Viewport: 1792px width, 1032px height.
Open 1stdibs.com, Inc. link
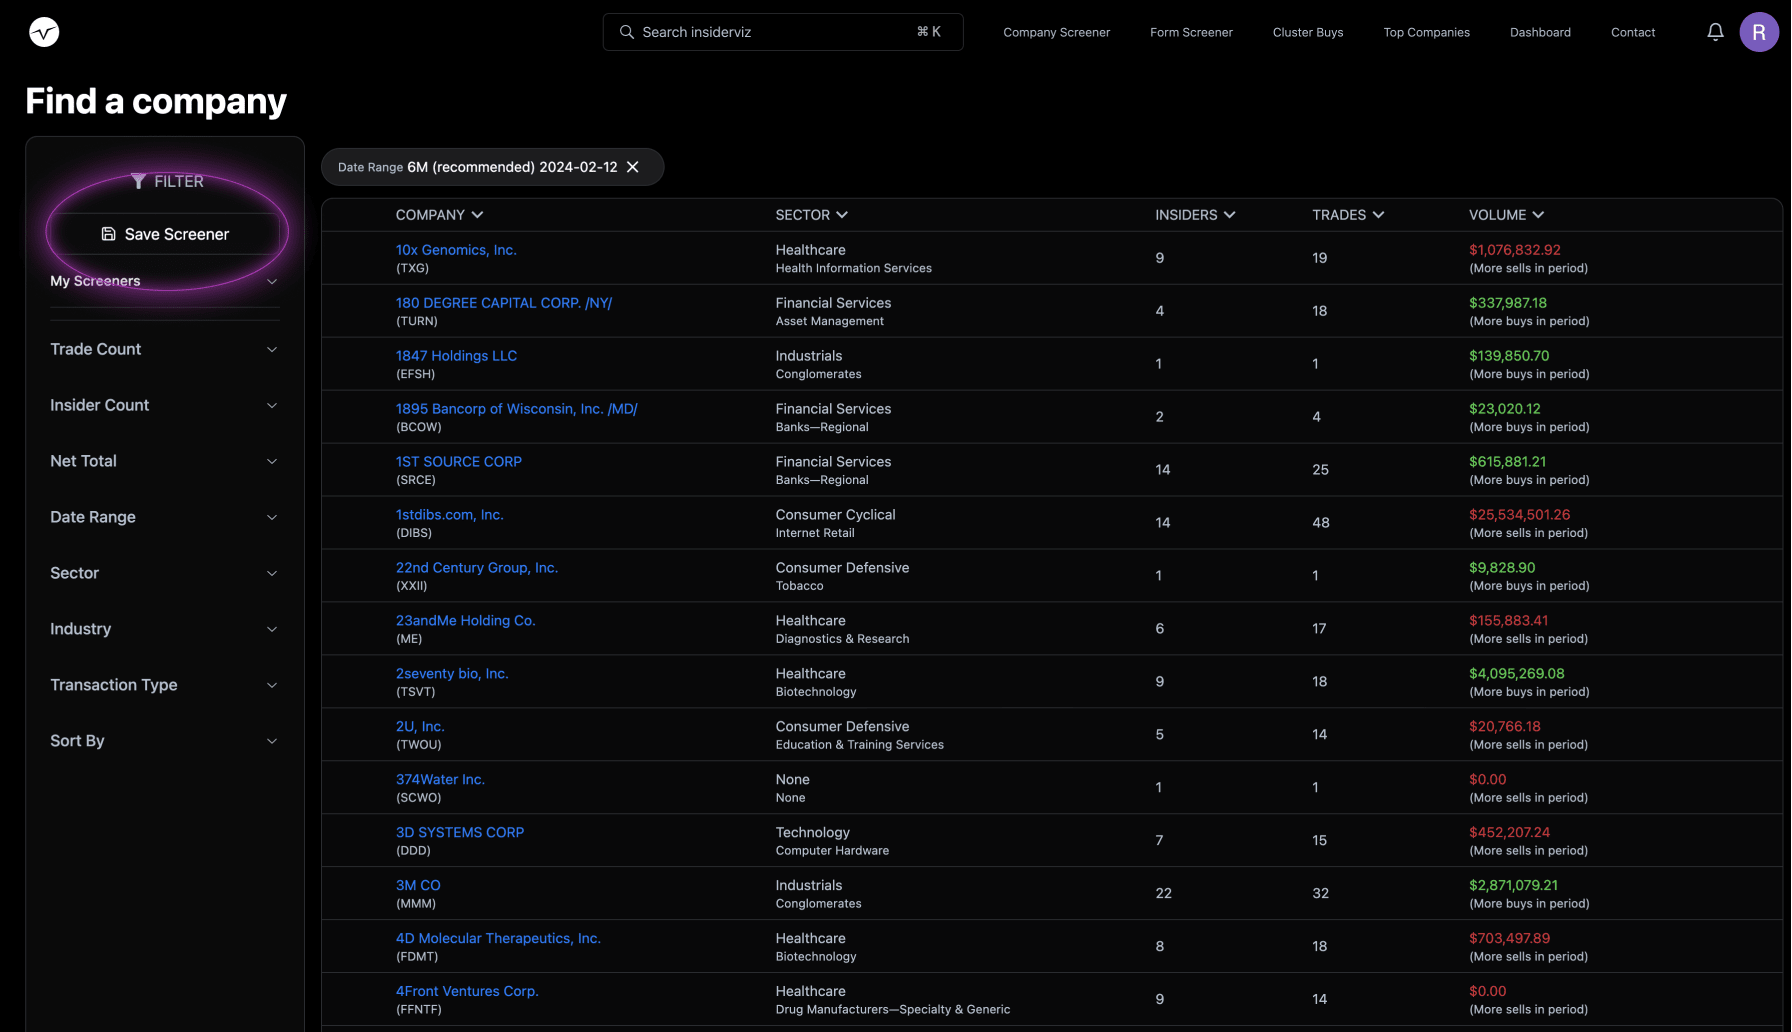coord(449,515)
